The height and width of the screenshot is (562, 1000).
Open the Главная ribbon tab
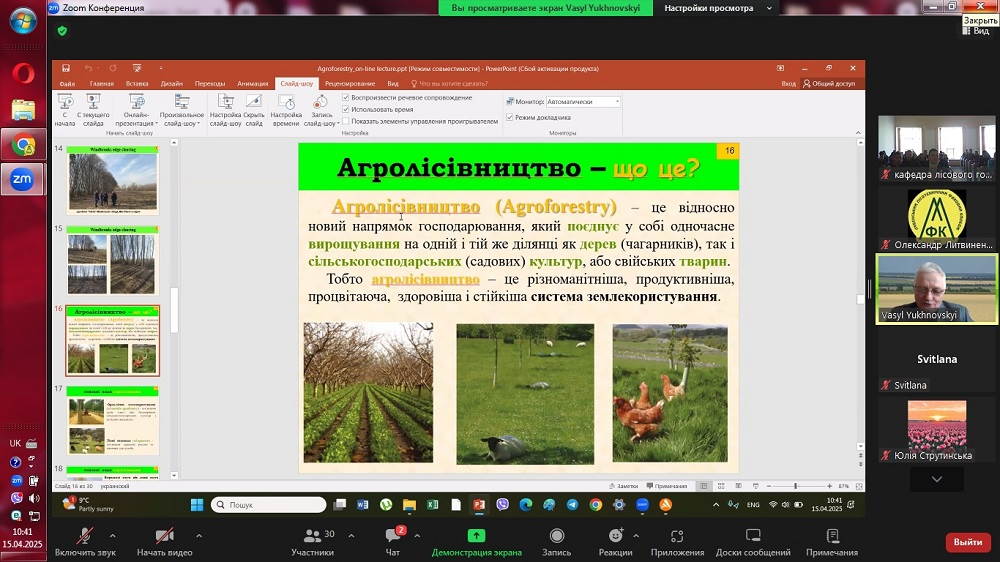[x=101, y=84]
